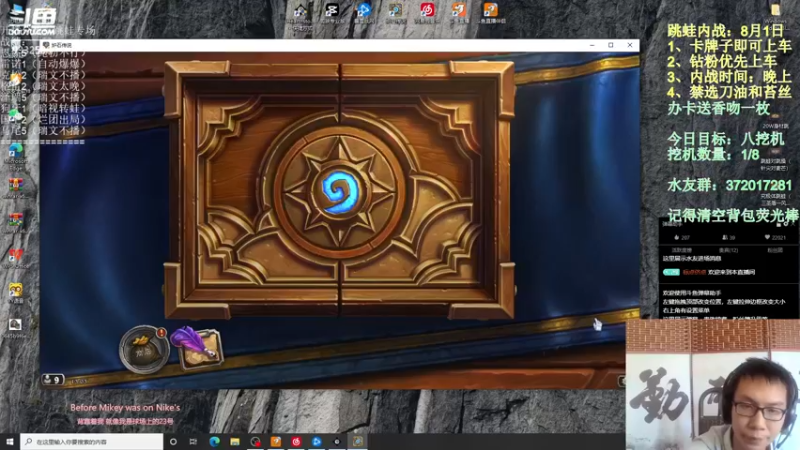The image size is (800, 450).
Task: Open Cortana circle on the taskbar
Action: (173, 441)
